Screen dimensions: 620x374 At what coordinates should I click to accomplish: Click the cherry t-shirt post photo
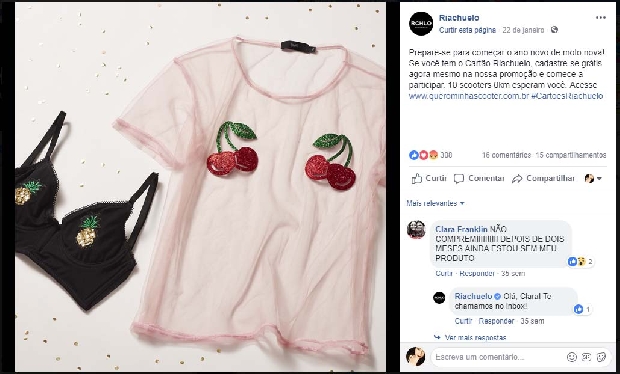point(200,187)
